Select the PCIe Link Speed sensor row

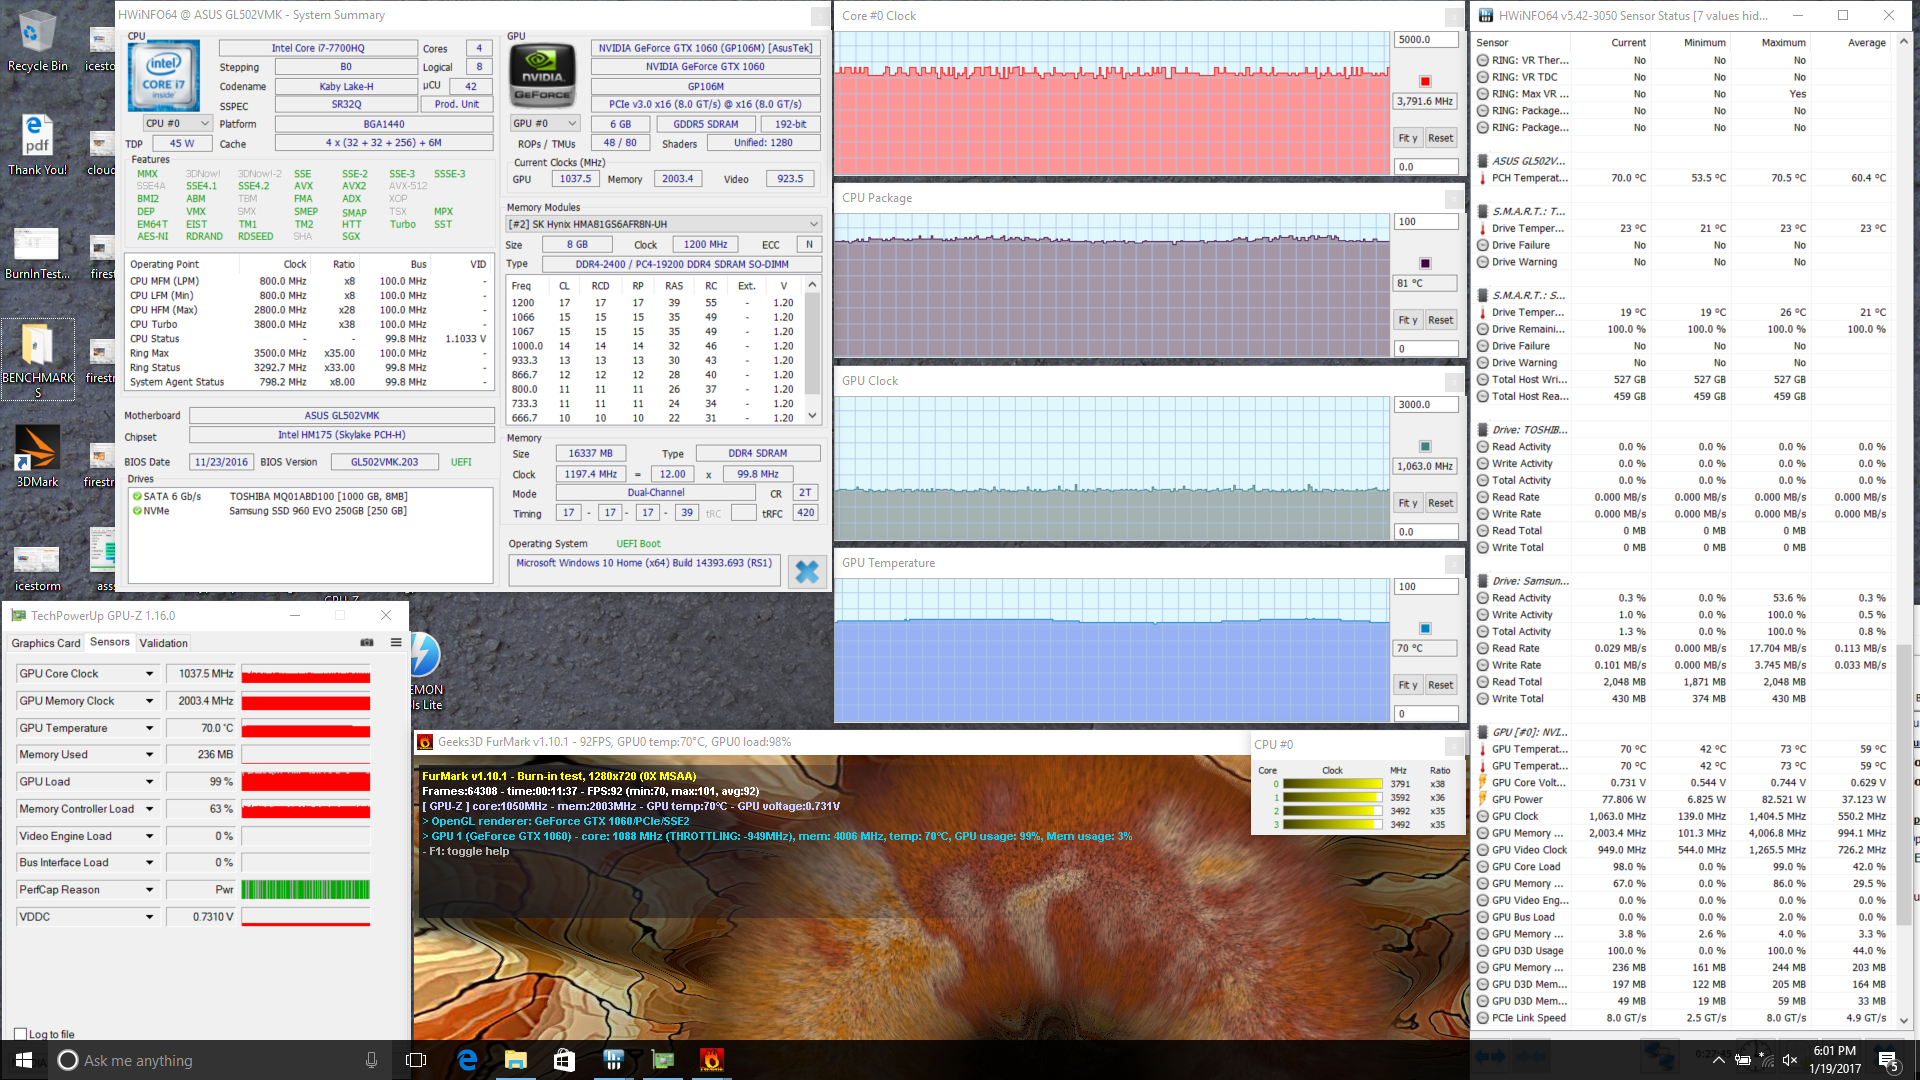[x=1684, y=1018]
